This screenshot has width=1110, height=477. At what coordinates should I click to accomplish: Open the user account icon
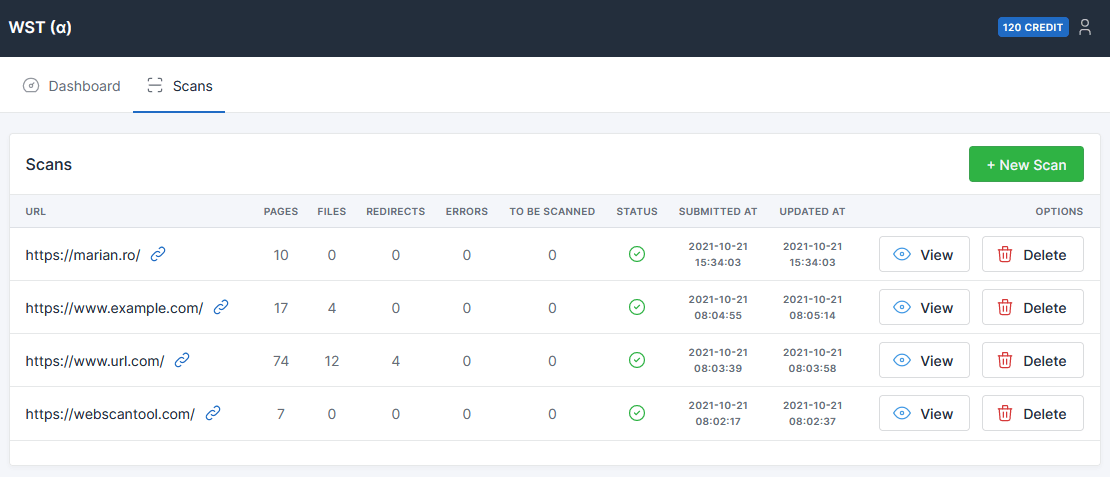1085,28
